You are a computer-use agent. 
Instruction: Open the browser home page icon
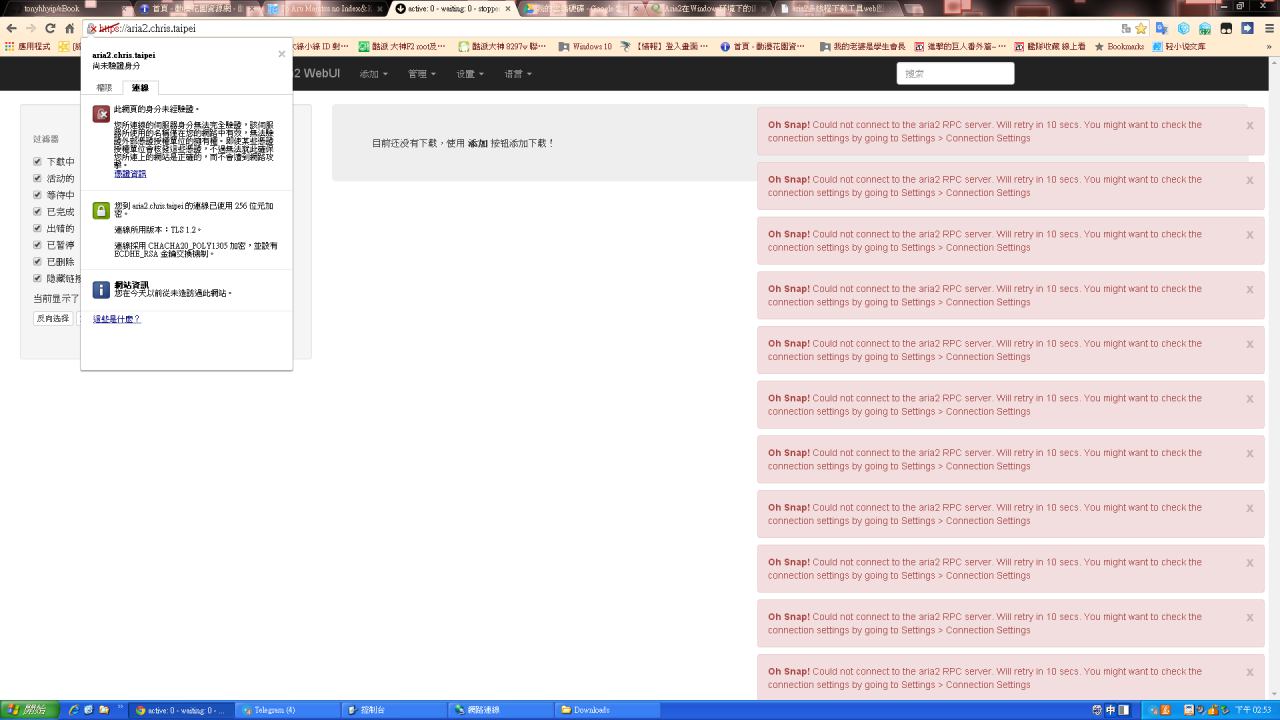70,29
